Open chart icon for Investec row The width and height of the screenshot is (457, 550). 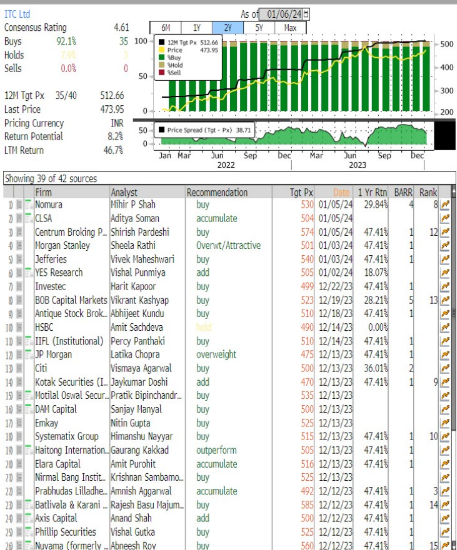445,287
